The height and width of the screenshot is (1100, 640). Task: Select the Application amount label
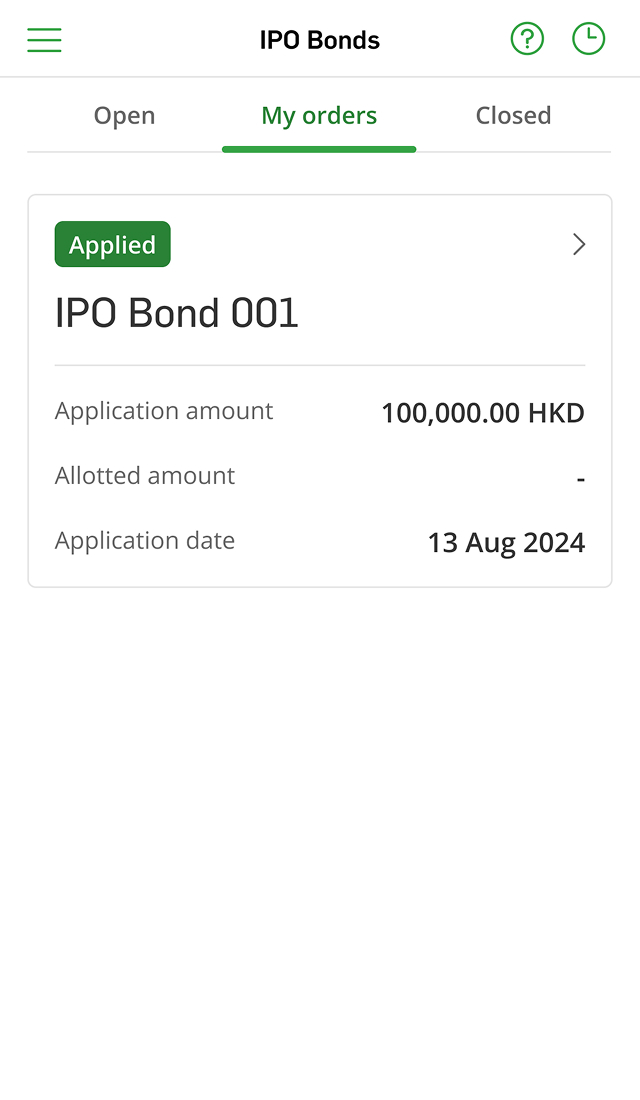pyautogui.click(x=164, y=411)
